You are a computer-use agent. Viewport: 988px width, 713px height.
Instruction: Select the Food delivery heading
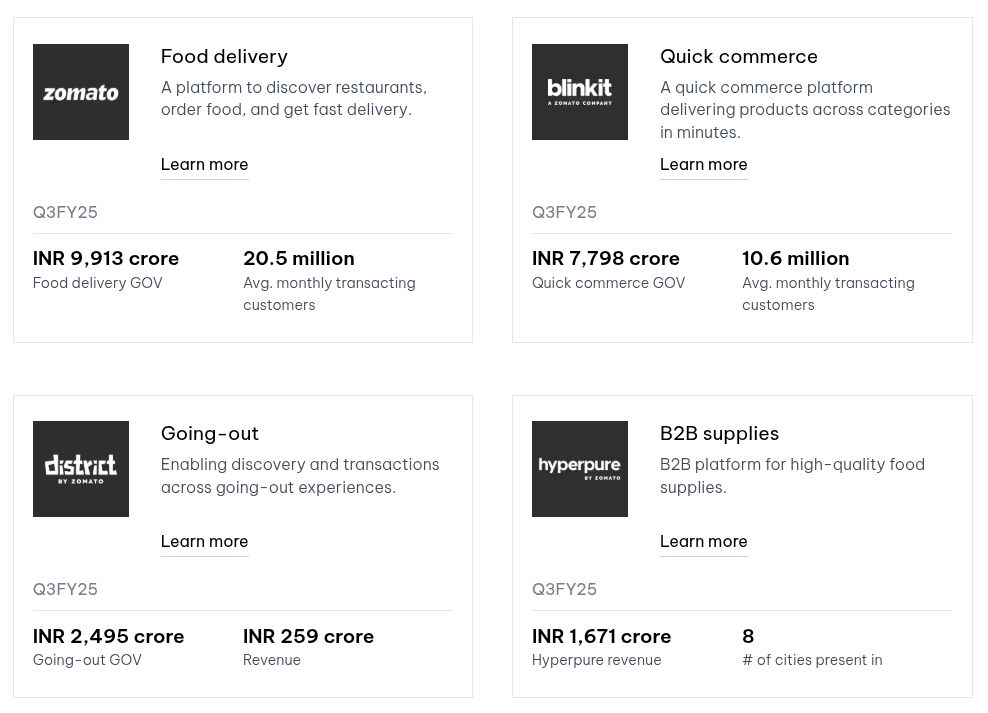[224, 57]
